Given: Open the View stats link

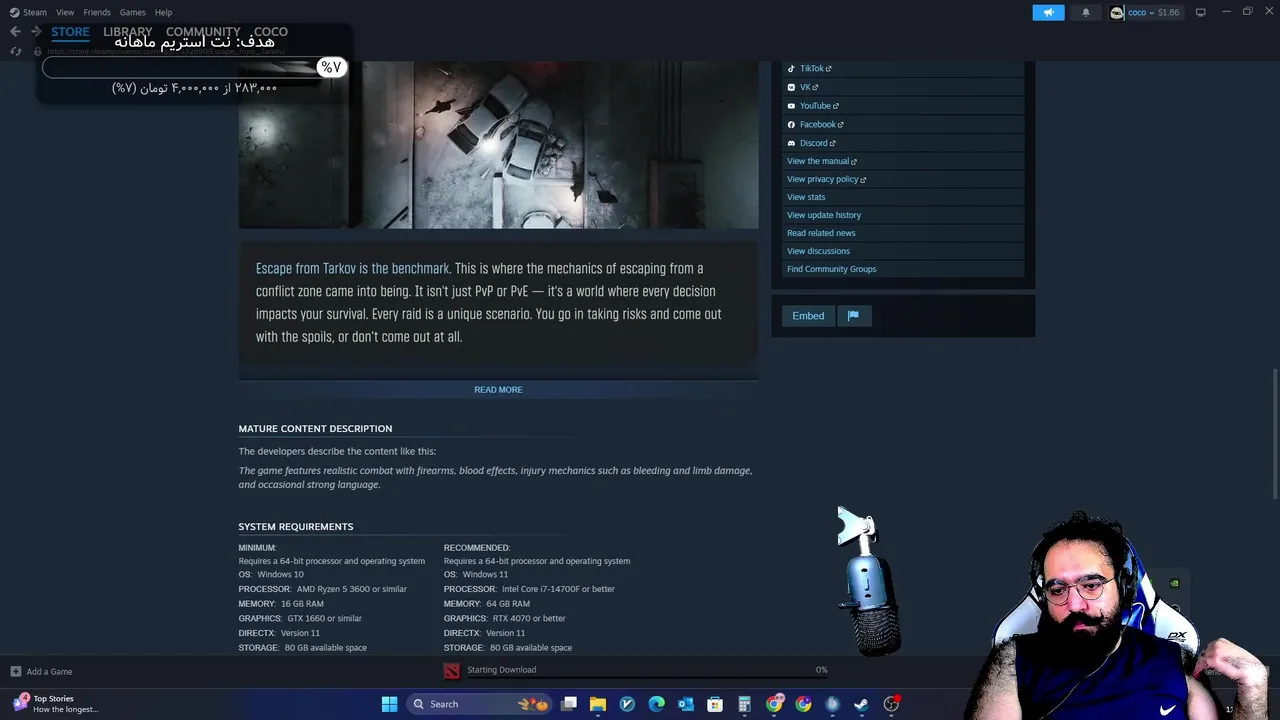Looking at the screenshot, I should tap(806, 197).
